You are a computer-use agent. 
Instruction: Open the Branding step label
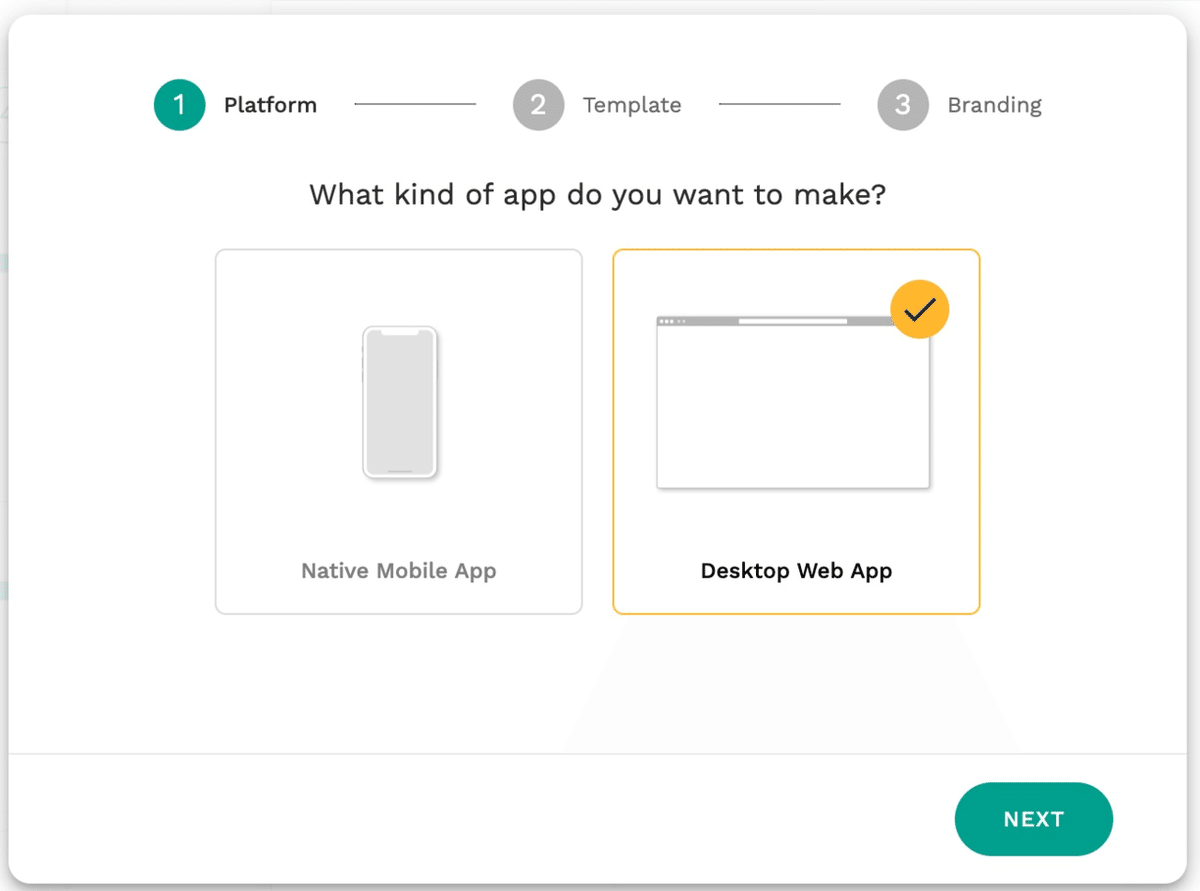[994, 105]
